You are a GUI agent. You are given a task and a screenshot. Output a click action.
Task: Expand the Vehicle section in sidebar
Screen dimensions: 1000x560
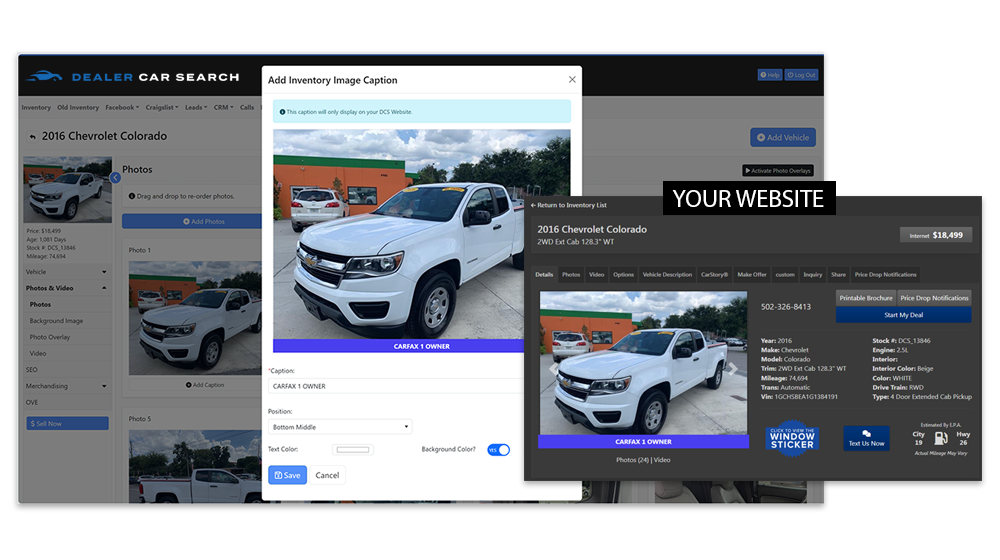point(66,272)
